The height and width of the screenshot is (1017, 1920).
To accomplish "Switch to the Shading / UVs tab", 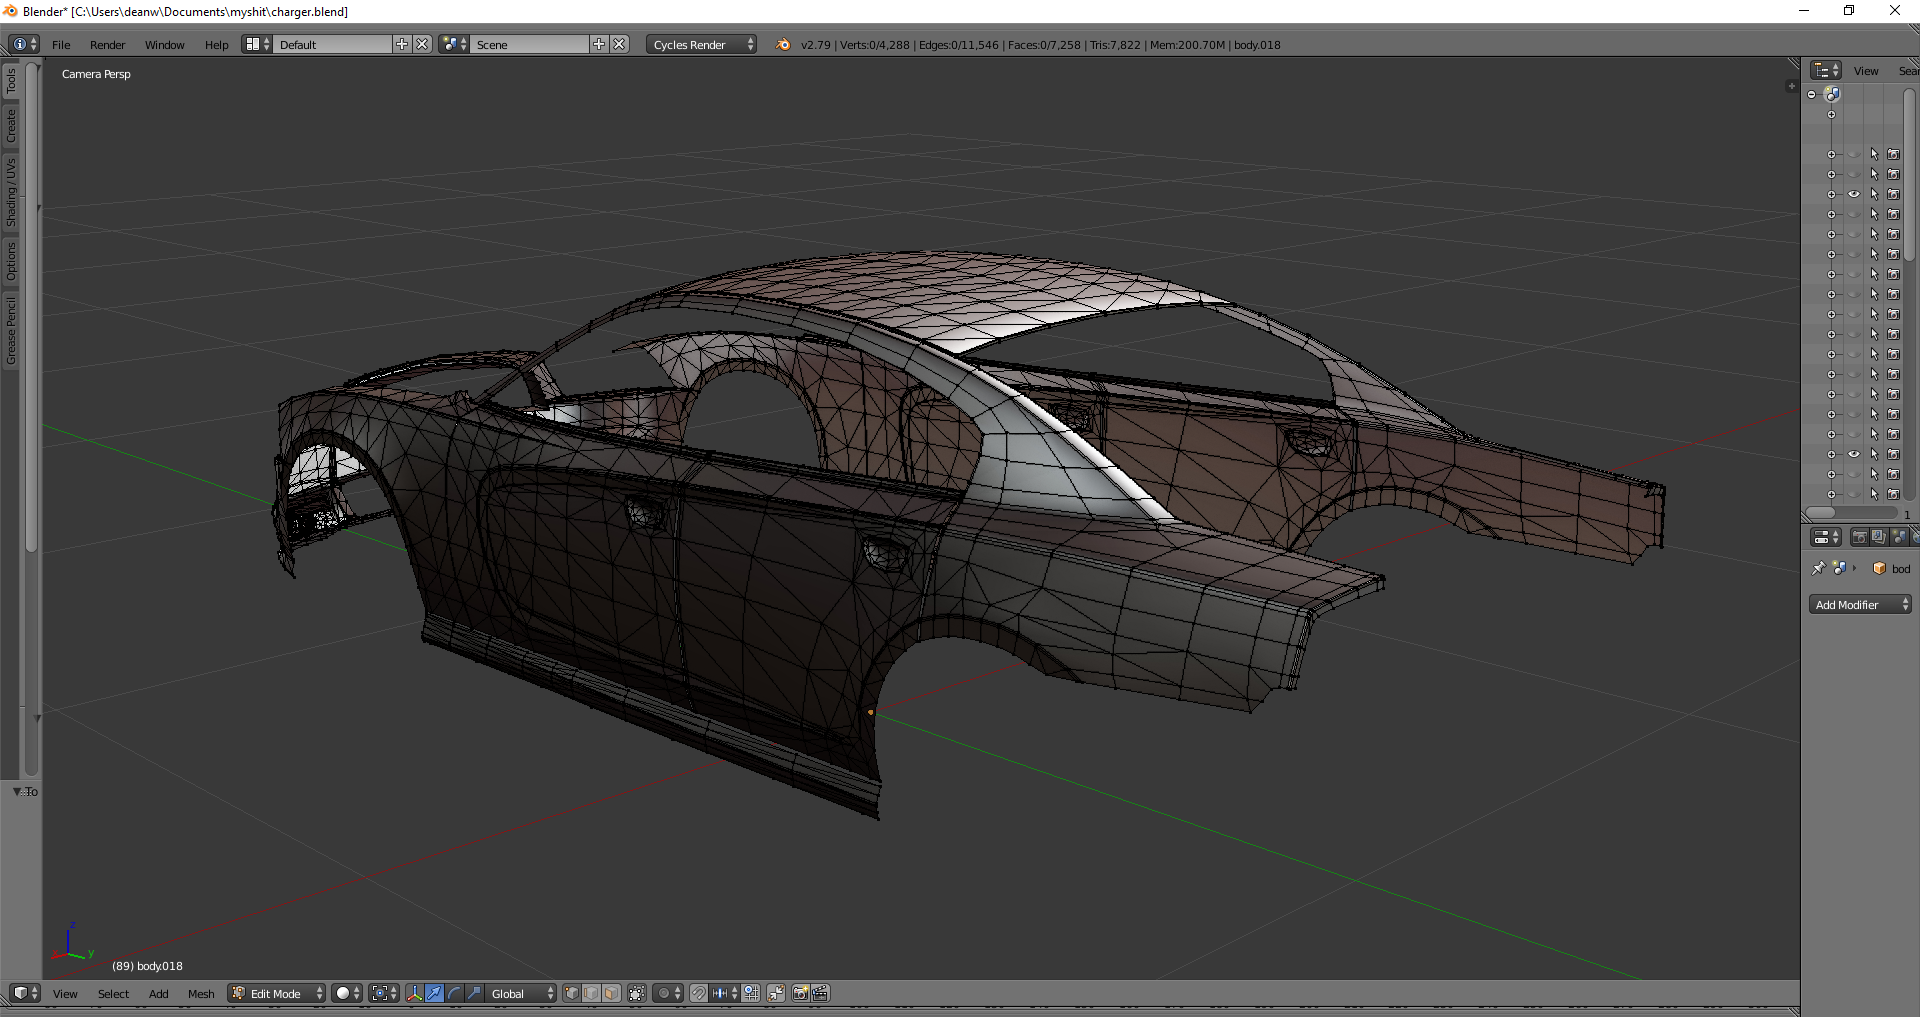I will click(x=11, y=191).
